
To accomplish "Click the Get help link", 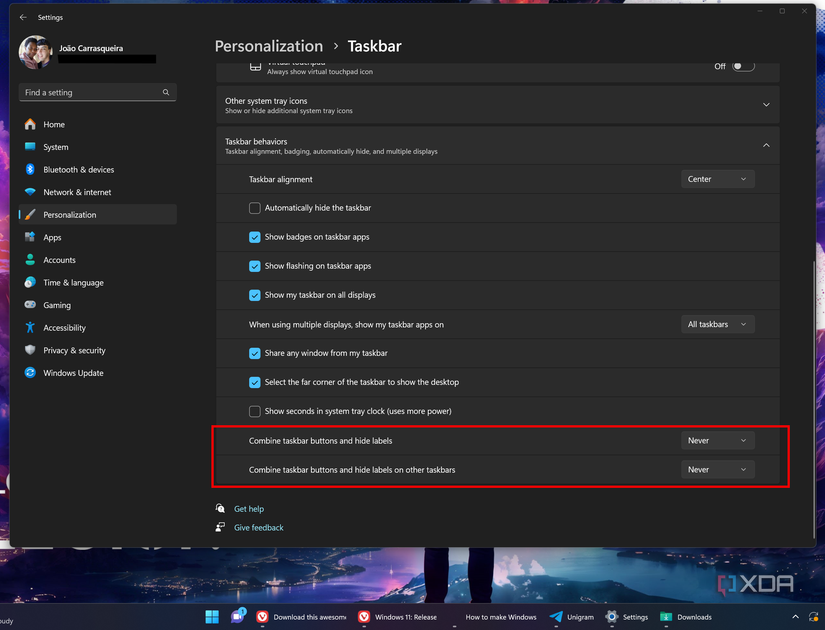I will click(250, 508).
